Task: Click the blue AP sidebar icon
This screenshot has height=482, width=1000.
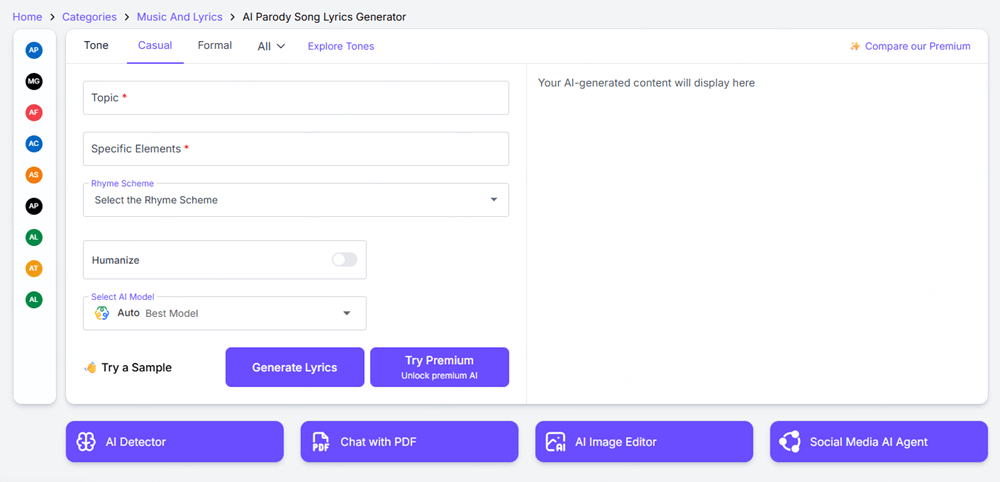Action: click(x=34, y=50)
